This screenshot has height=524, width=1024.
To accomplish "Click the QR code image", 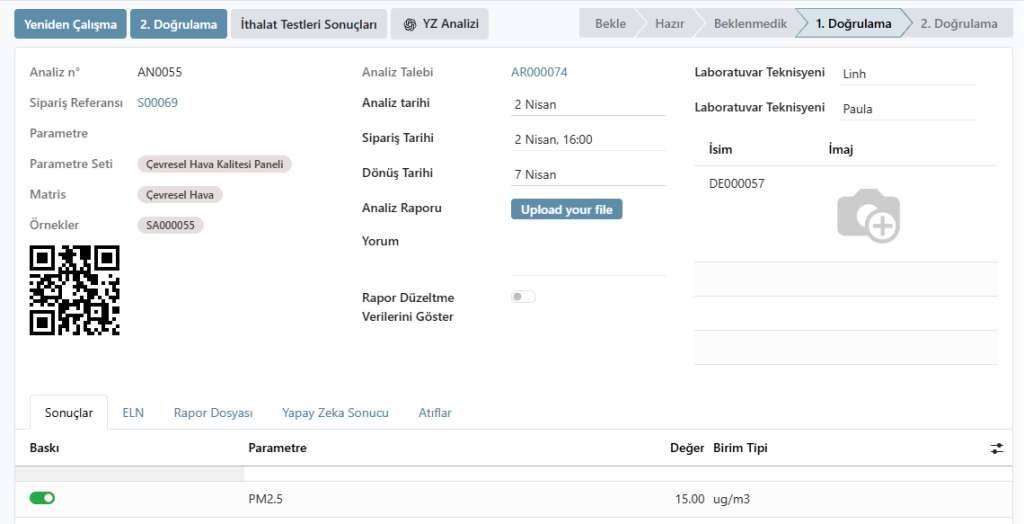I will click(75, 290).
